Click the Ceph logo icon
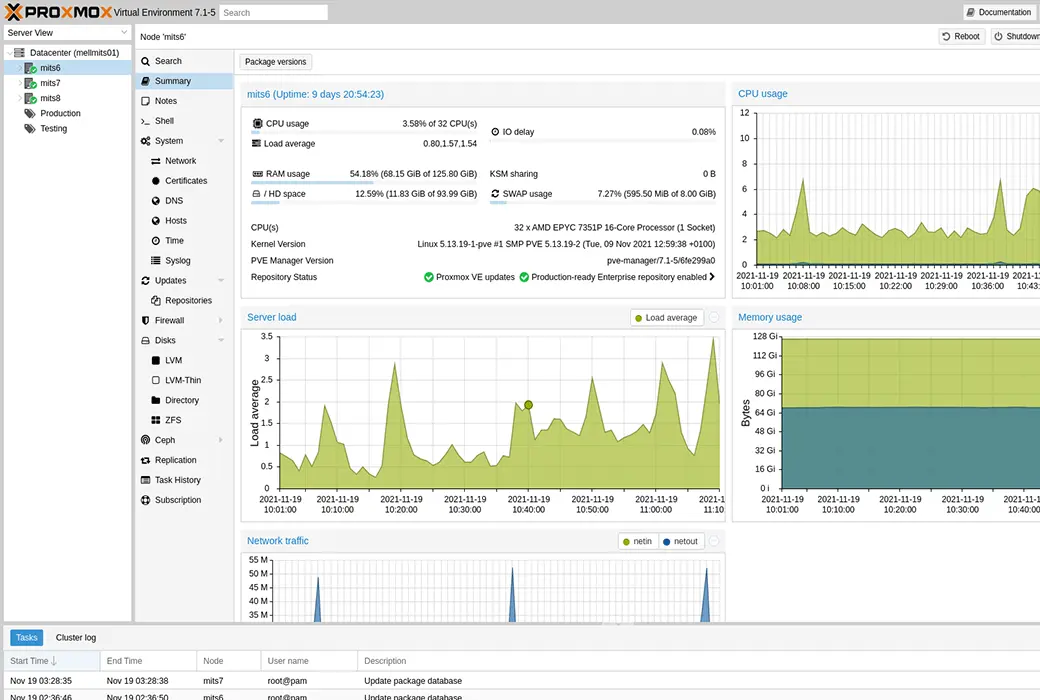 pos(145,440)
